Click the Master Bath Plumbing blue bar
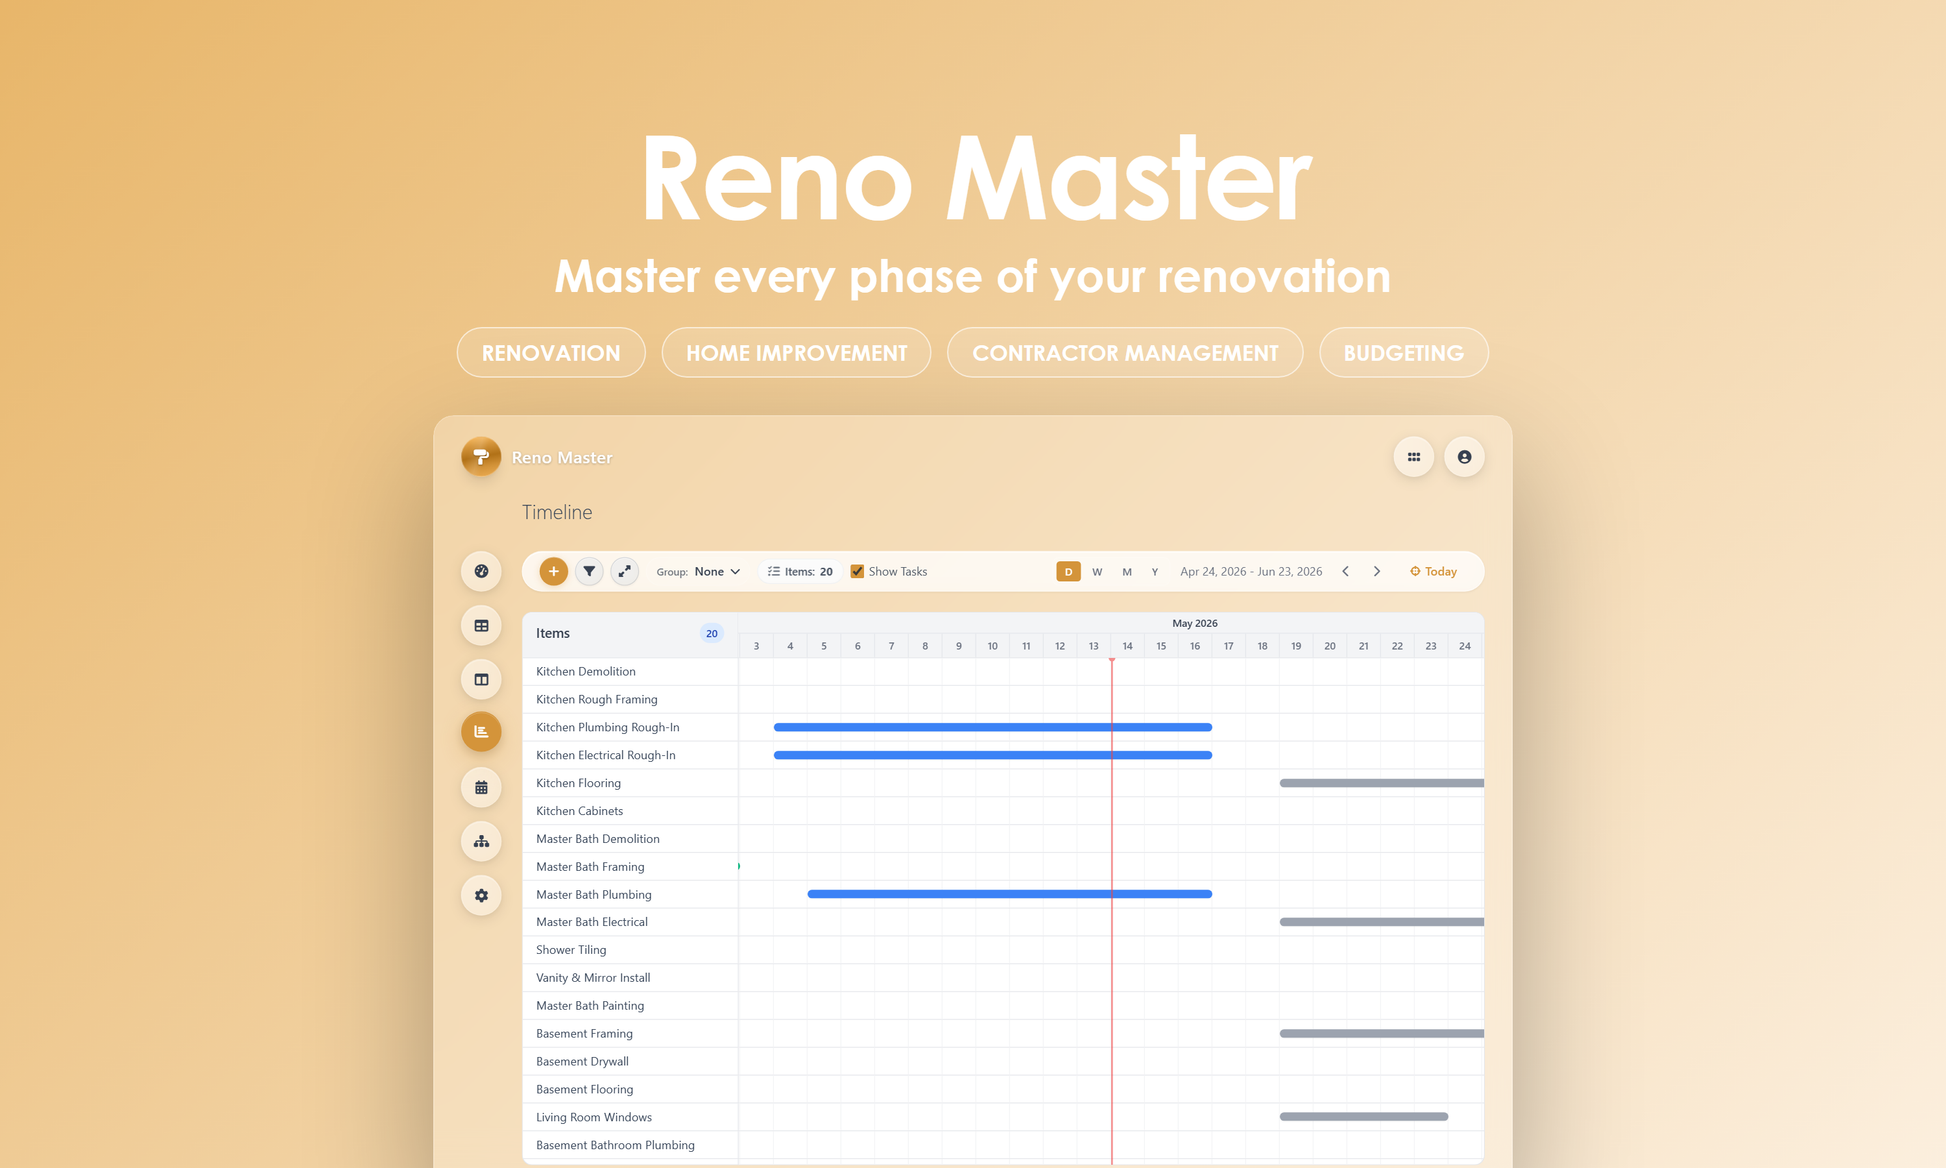Viewport: 1946px width, 1168px height. click(x=1009, y=894)
